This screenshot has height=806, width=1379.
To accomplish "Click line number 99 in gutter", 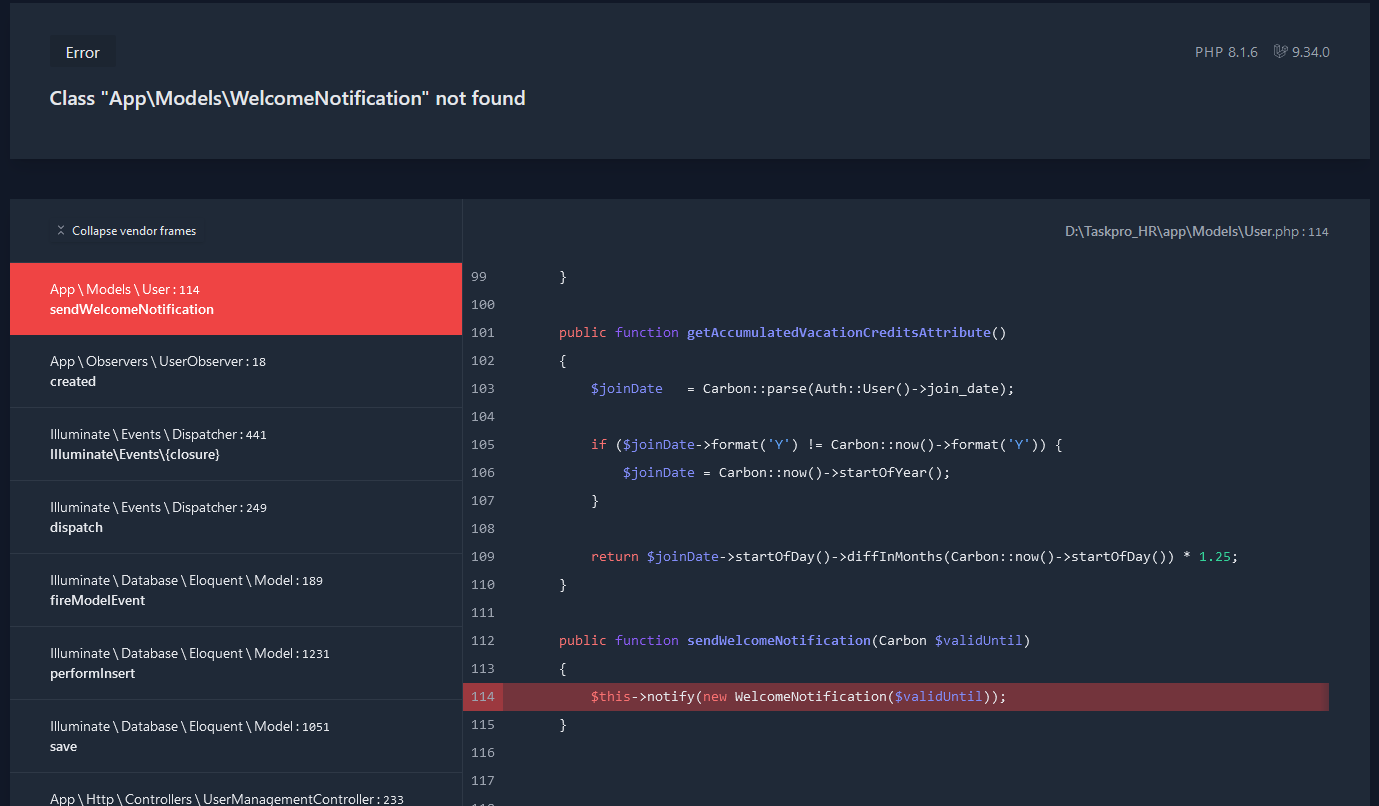I will tap(479, 276).
